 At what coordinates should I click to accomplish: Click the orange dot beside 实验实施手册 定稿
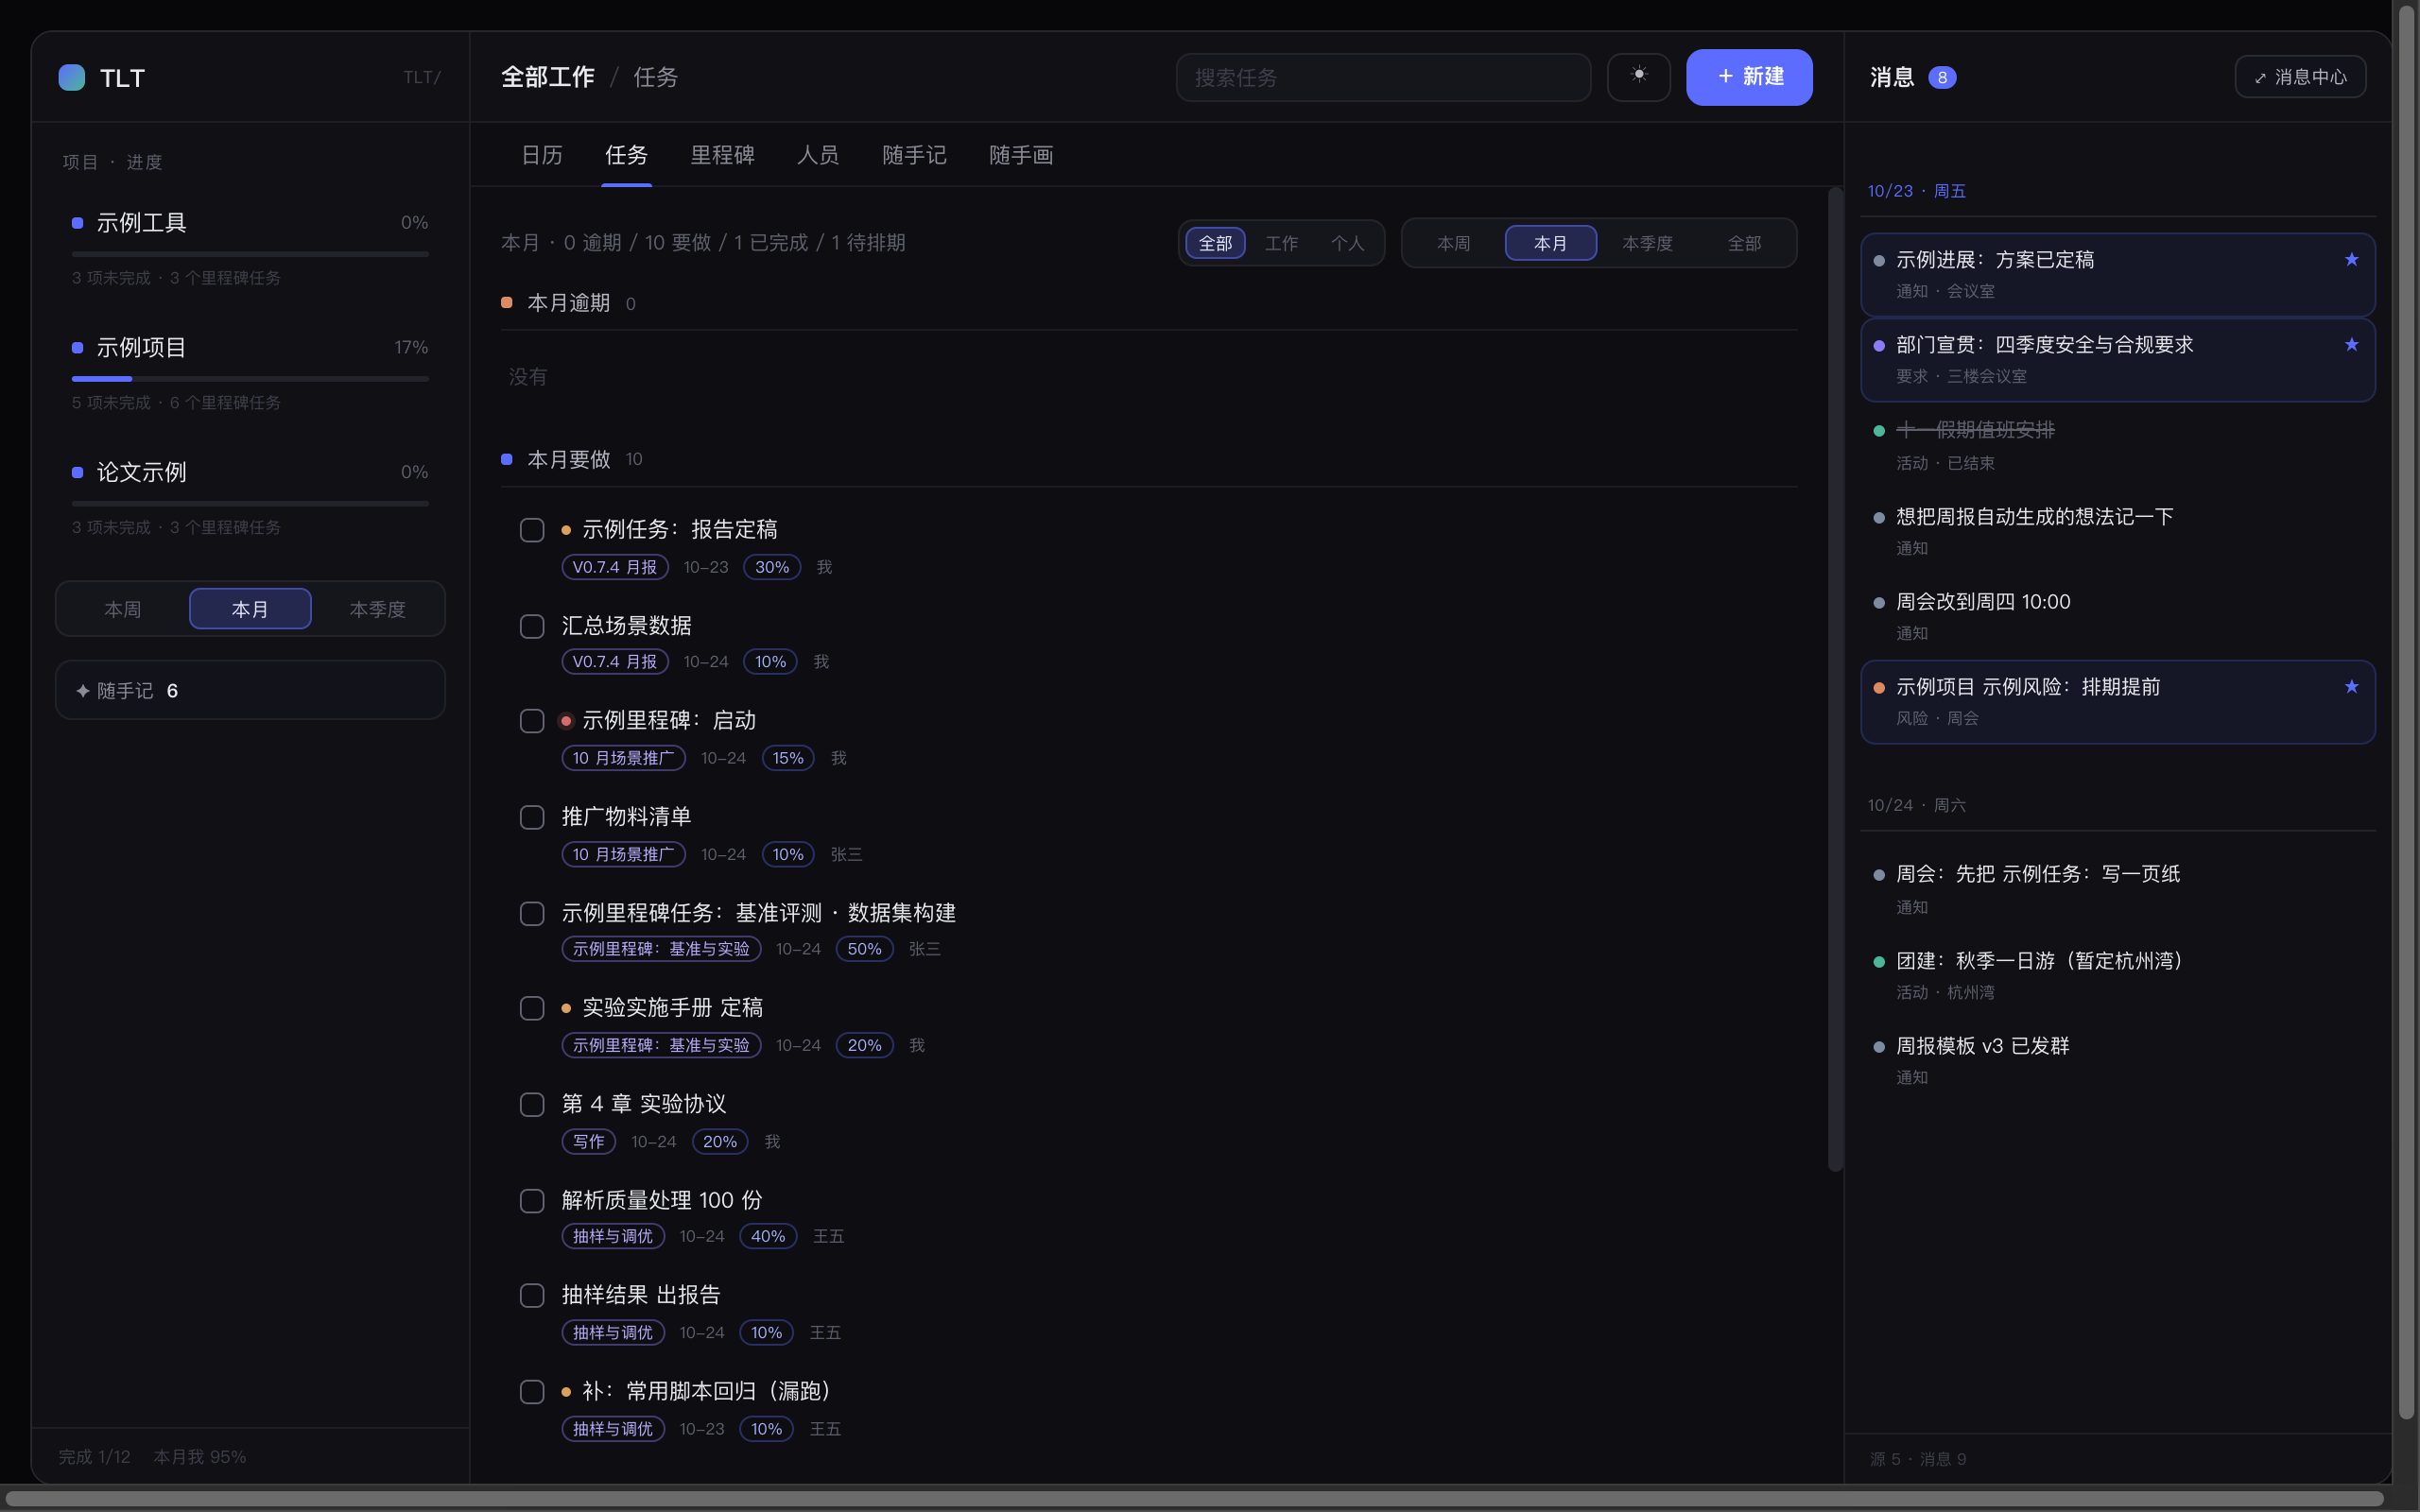[x=566, y=1008]
